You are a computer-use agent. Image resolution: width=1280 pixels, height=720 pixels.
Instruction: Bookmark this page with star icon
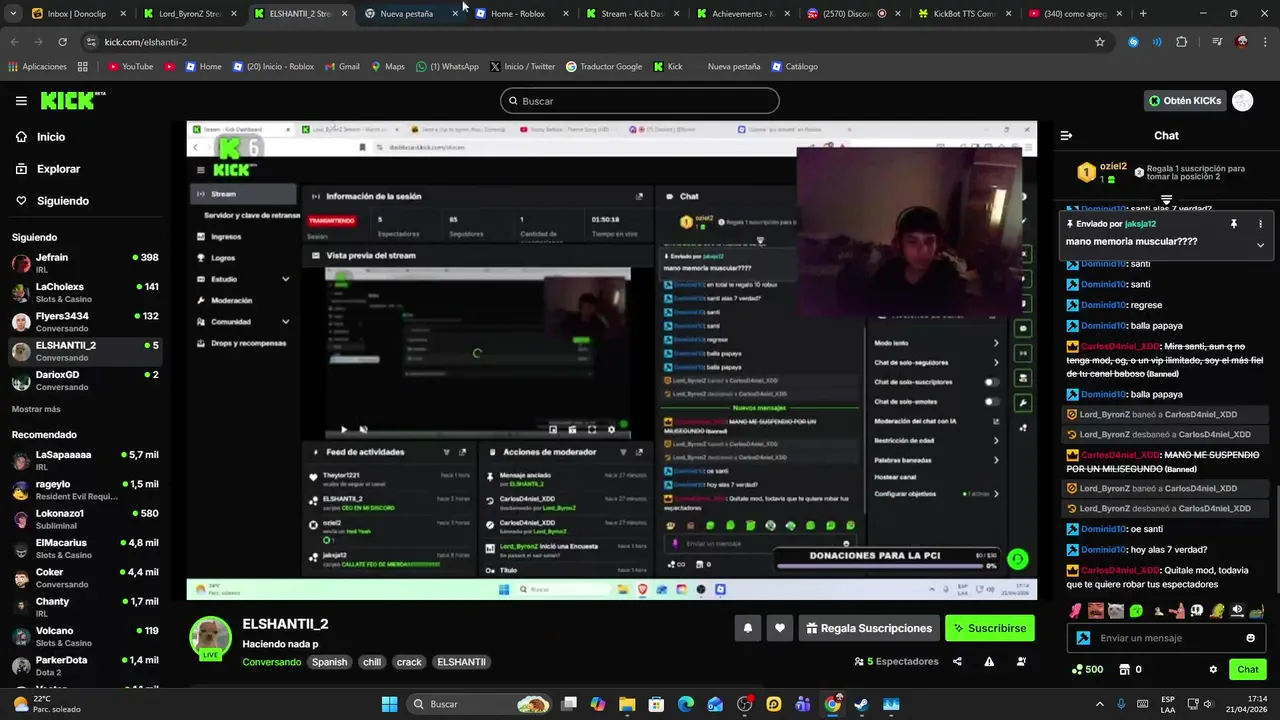coord(1100,42)
